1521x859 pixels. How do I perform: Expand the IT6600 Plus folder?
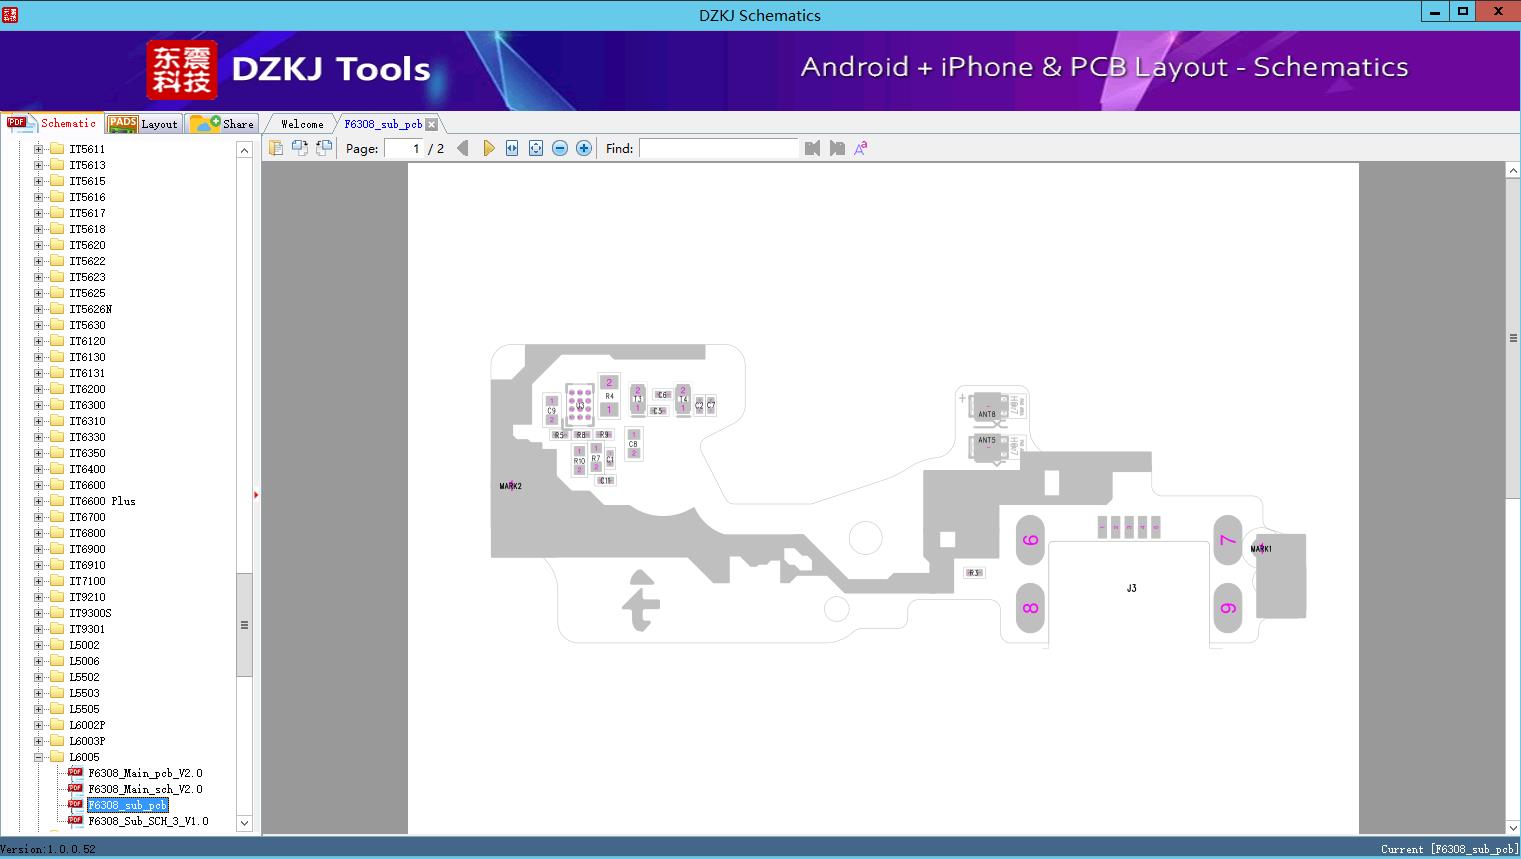[x=38, y=501]
